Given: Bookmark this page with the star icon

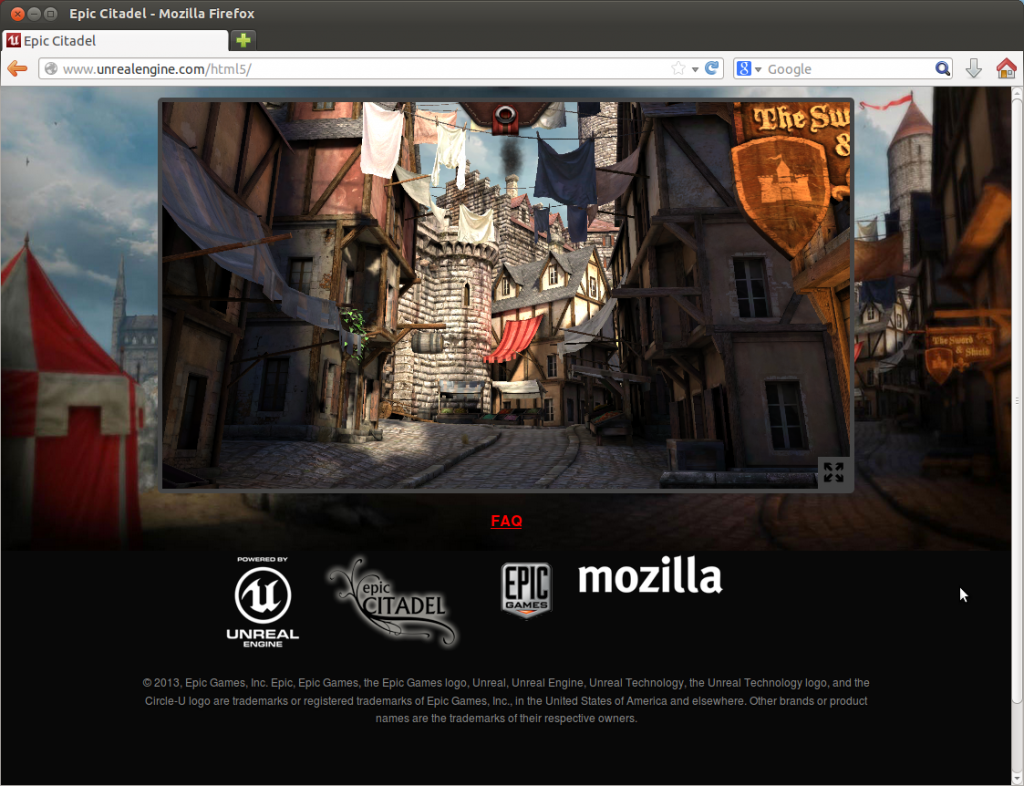Looking at the screenshot, I should [678, 69].
